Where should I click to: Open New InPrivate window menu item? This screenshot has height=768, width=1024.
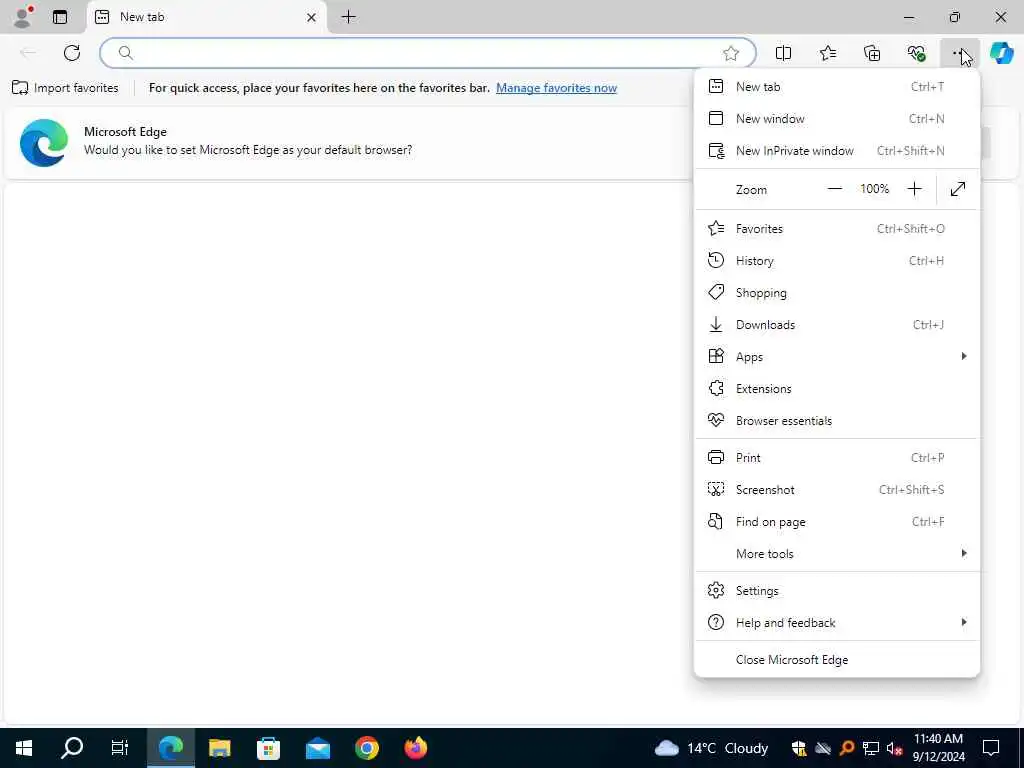[x=837, y=151]
